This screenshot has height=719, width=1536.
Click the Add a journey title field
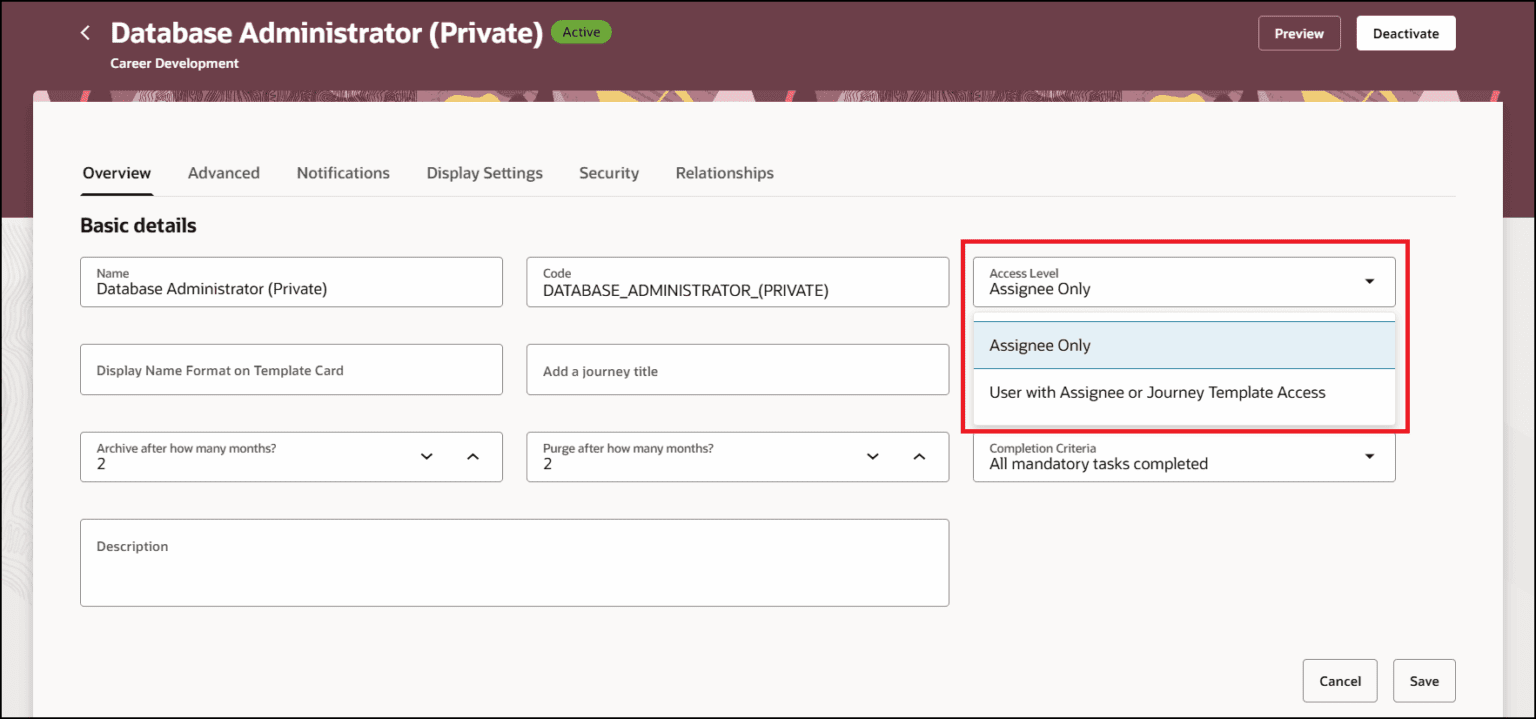[x=737, y=369]
